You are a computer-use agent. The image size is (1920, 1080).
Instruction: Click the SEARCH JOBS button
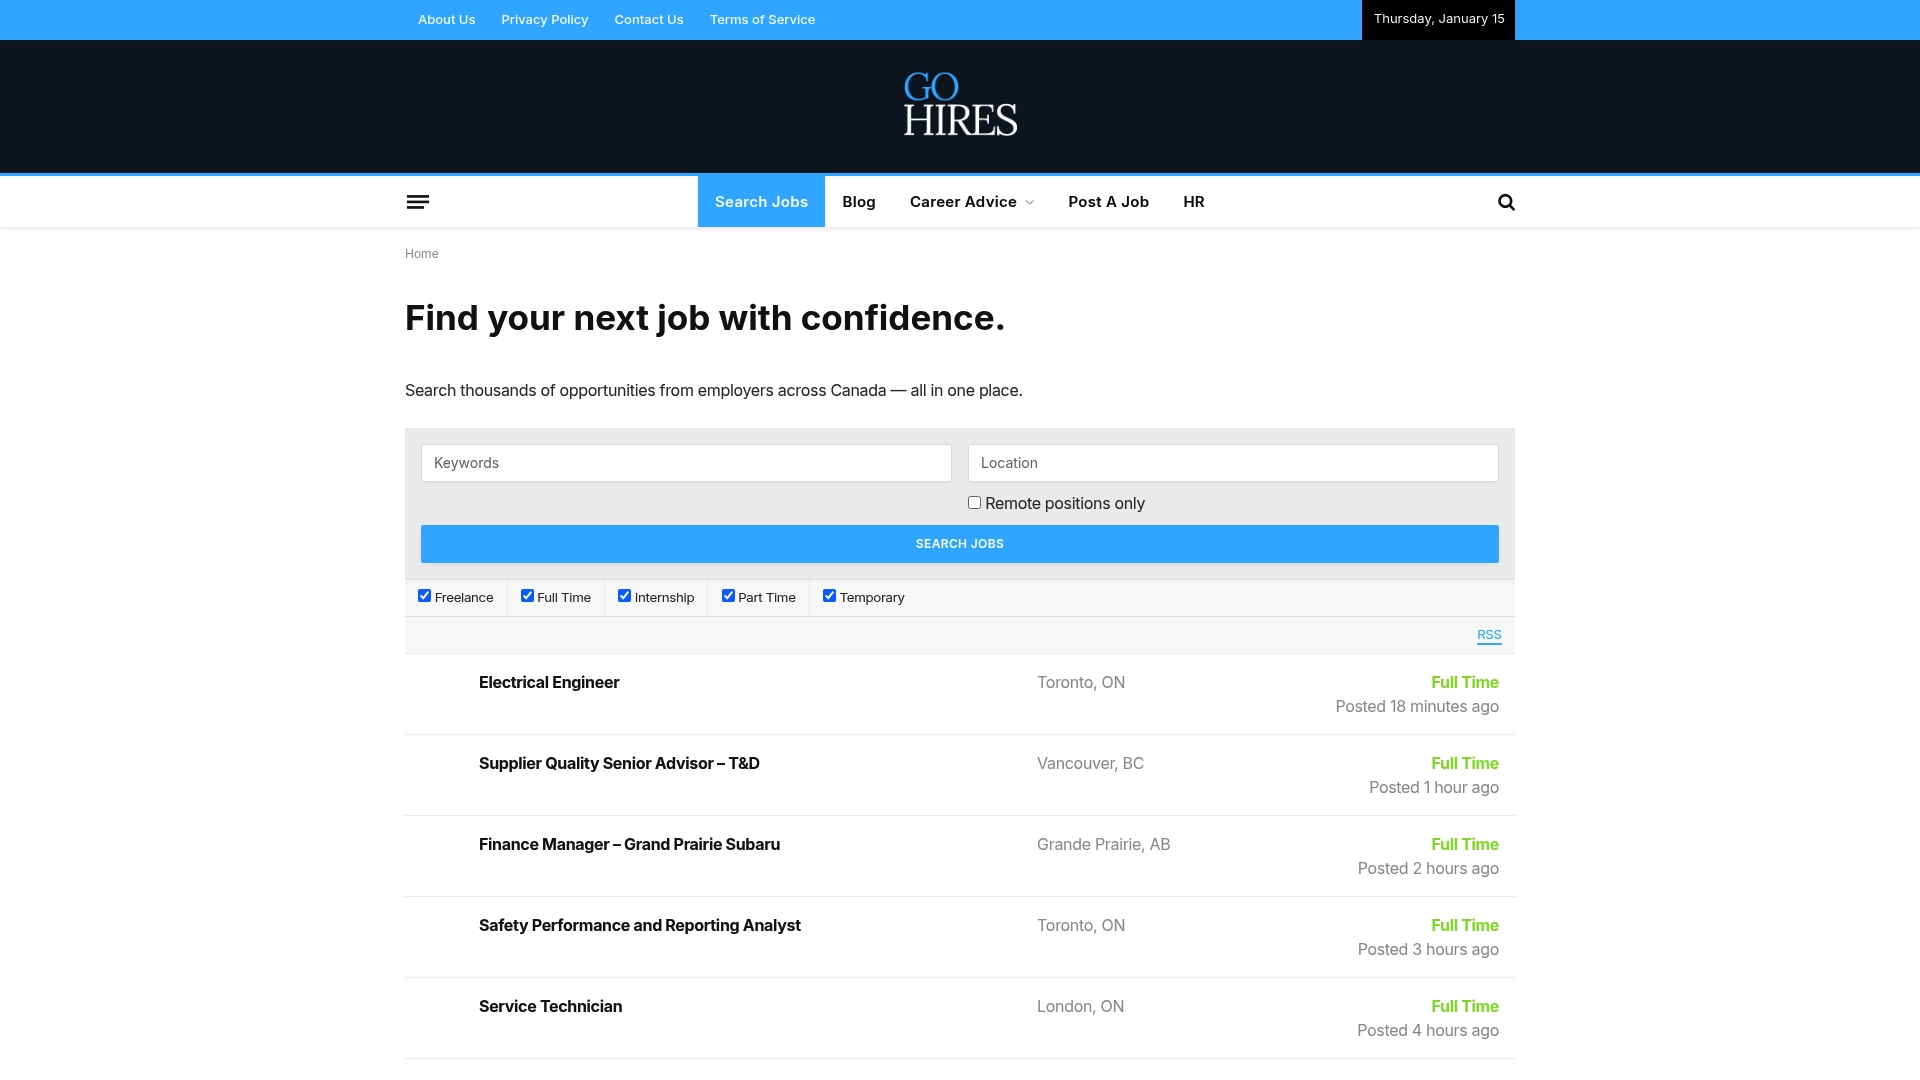click(x=959, y=543)
